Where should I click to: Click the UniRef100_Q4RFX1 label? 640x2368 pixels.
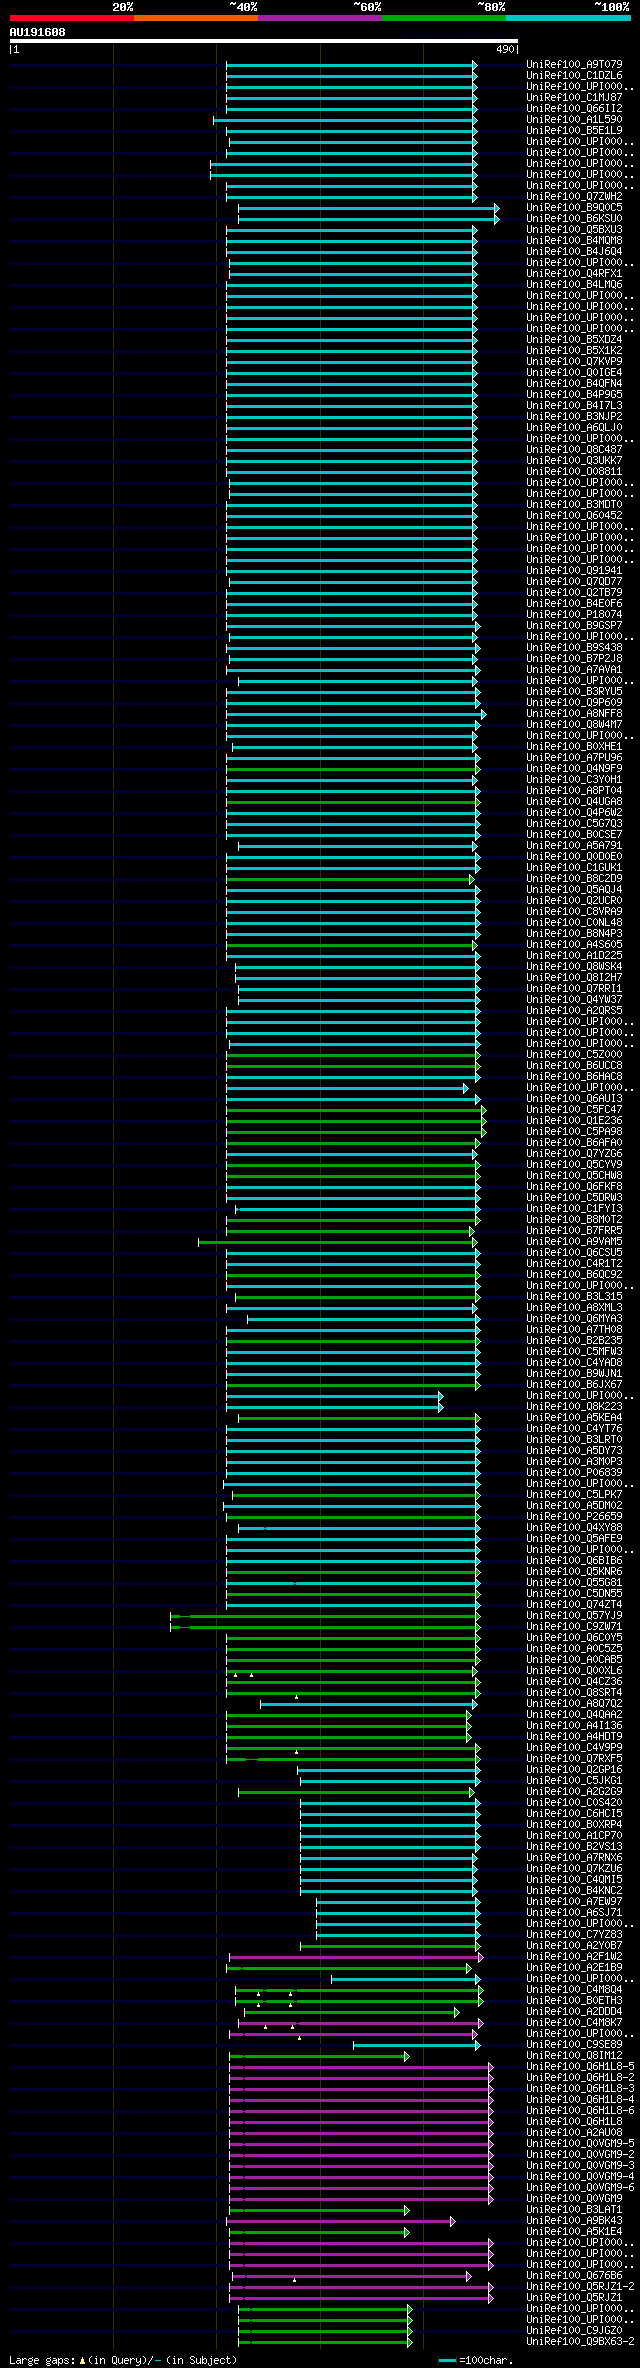pyautogui.click(x=574, y=273)
